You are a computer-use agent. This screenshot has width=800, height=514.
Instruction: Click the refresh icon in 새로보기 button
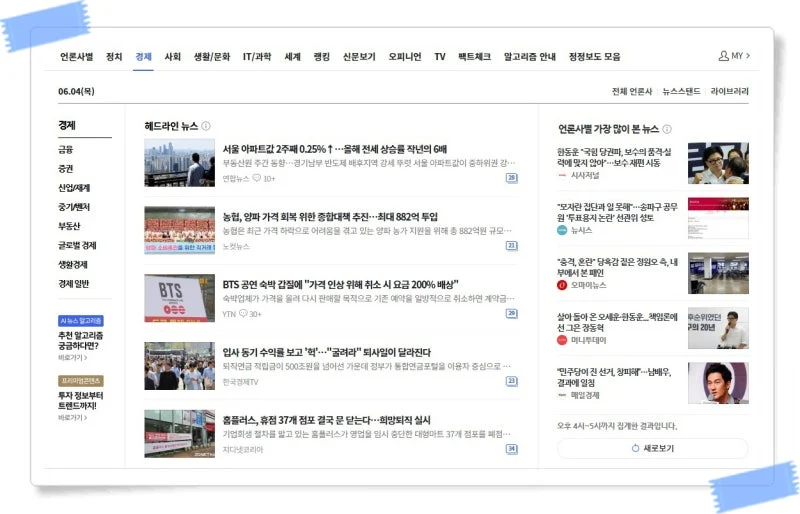635,448
